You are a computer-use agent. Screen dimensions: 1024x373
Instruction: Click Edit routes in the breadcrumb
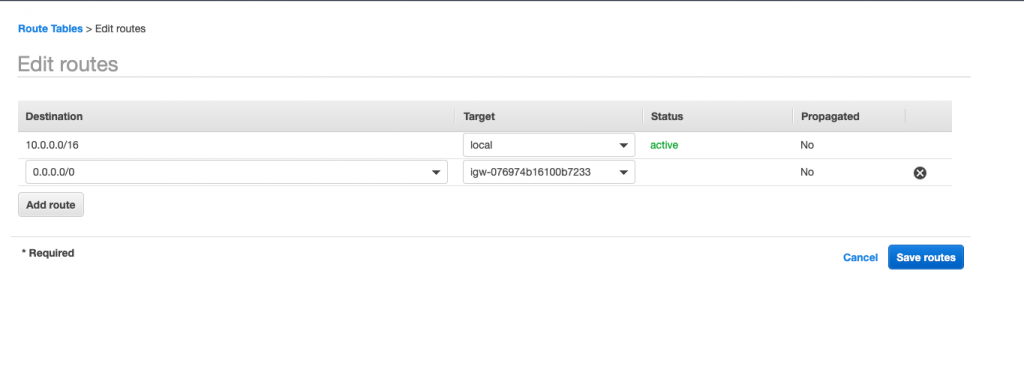point(120,29)
